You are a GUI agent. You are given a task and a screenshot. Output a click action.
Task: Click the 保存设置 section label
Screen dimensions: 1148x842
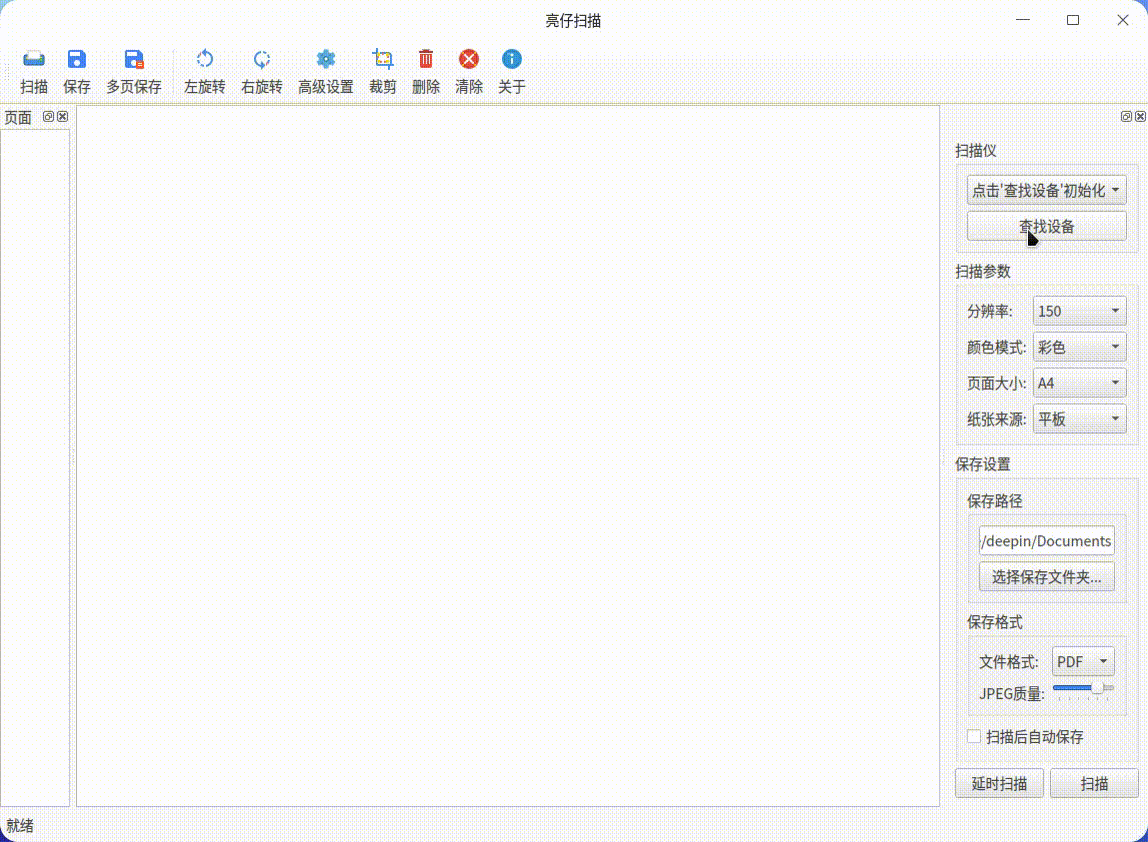983,464
